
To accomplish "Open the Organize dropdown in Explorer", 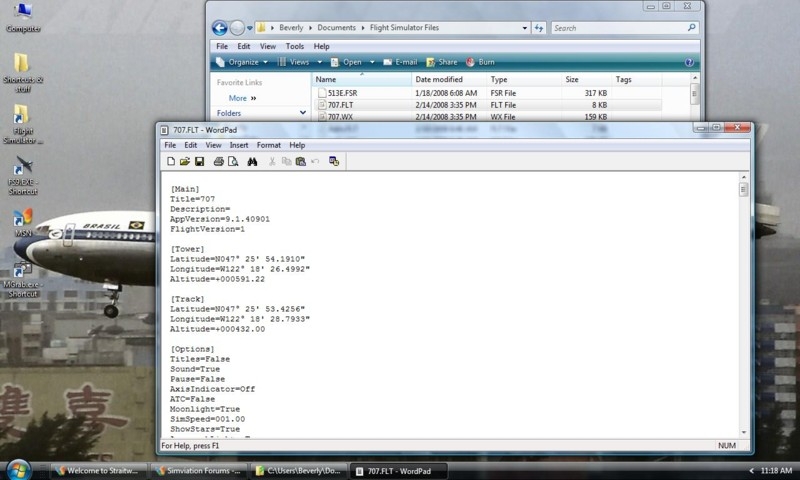I will (x=243, y=62).
